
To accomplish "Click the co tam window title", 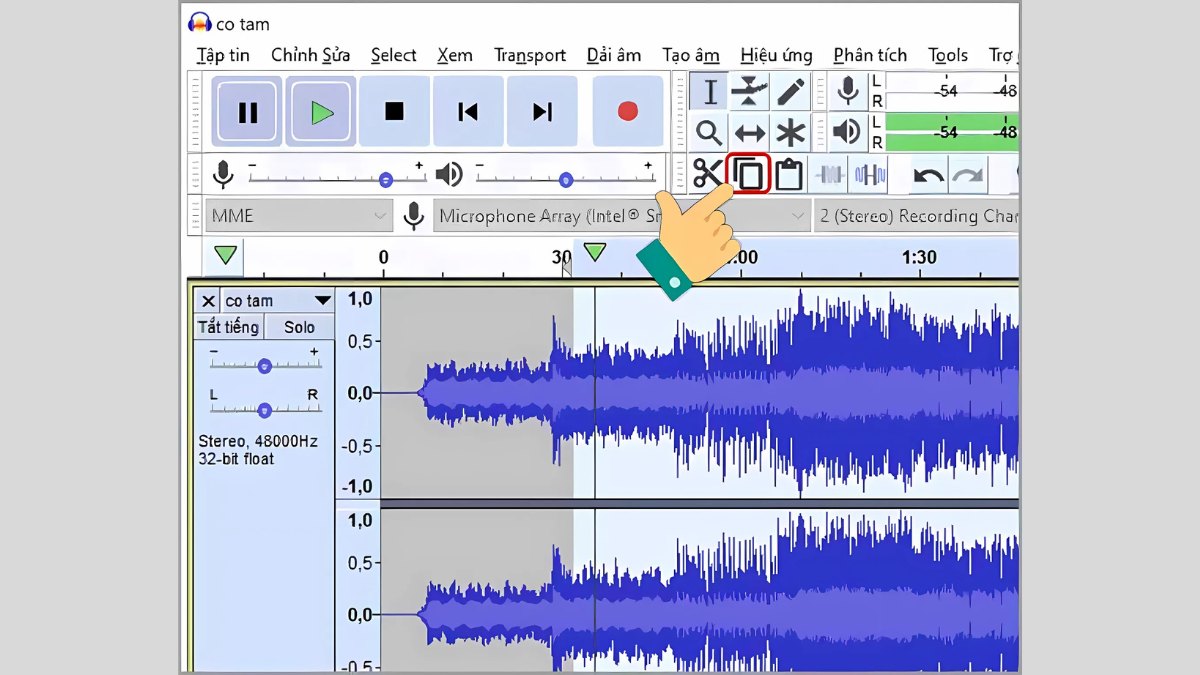I will tap(243, 24).
